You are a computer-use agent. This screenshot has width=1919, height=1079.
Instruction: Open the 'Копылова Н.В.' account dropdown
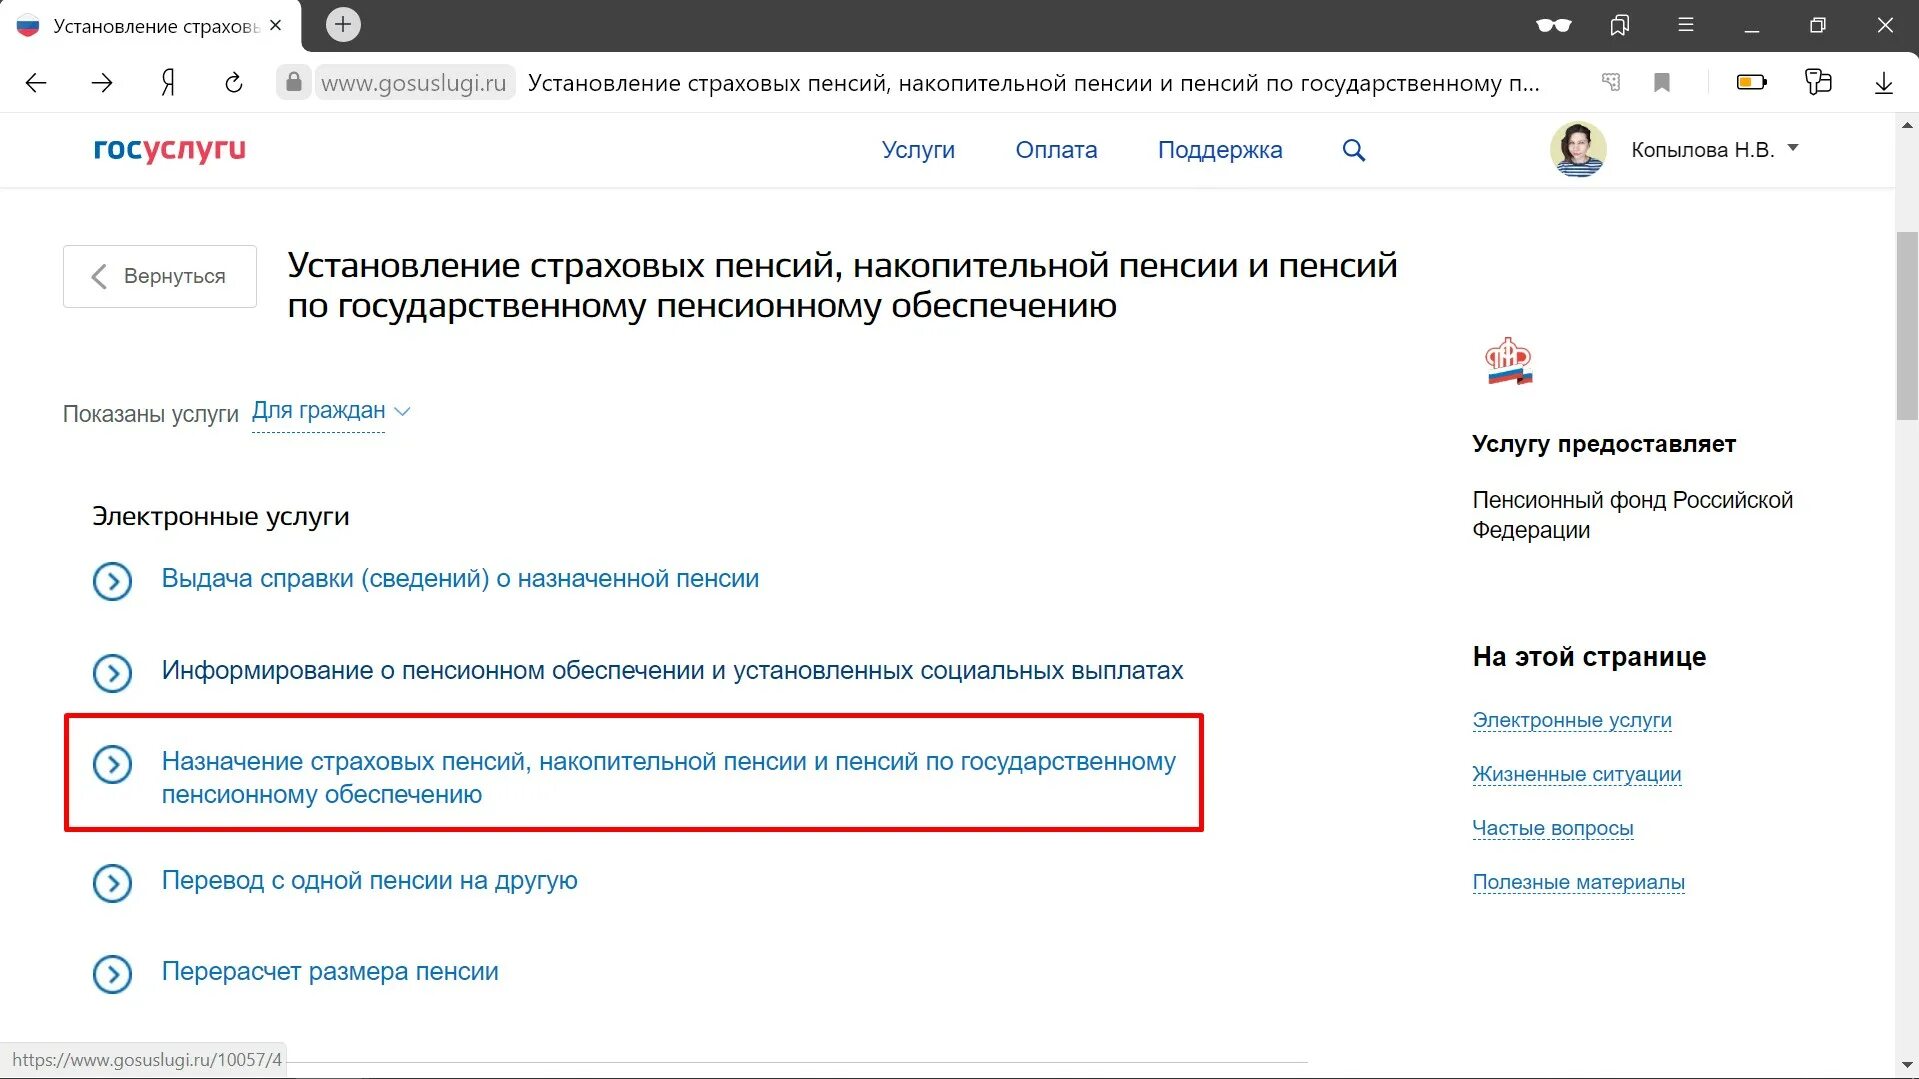1715,149
